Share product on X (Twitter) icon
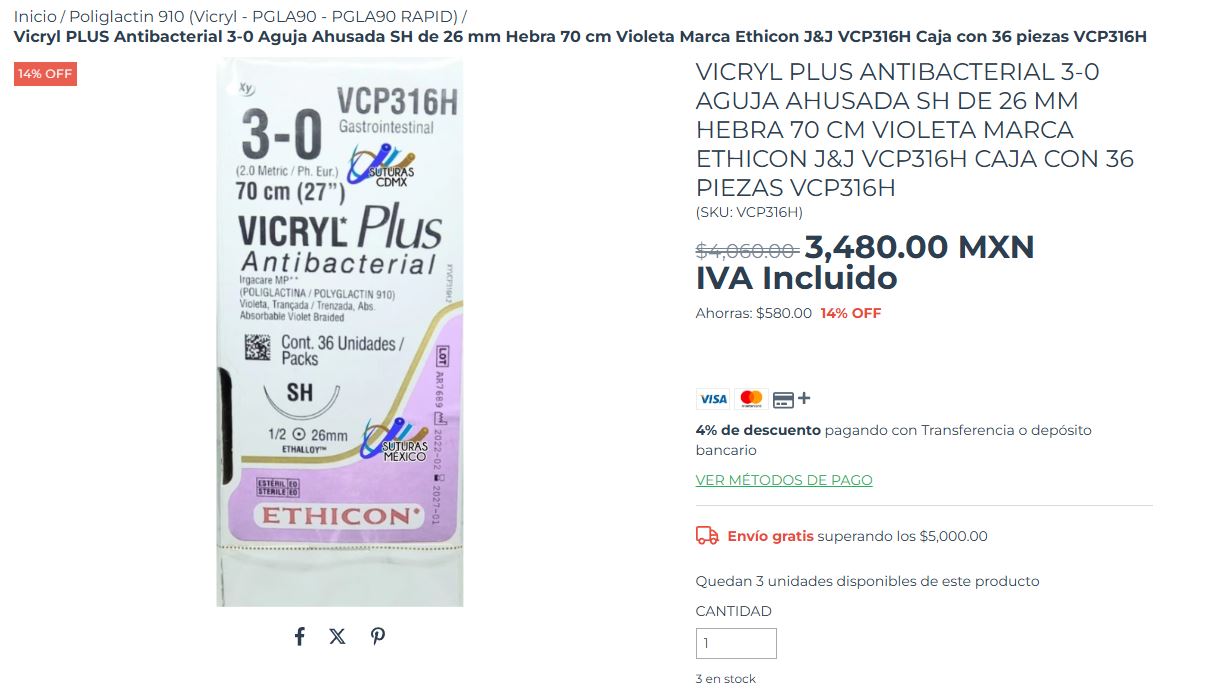1205x698 pixels. (338, 636)
